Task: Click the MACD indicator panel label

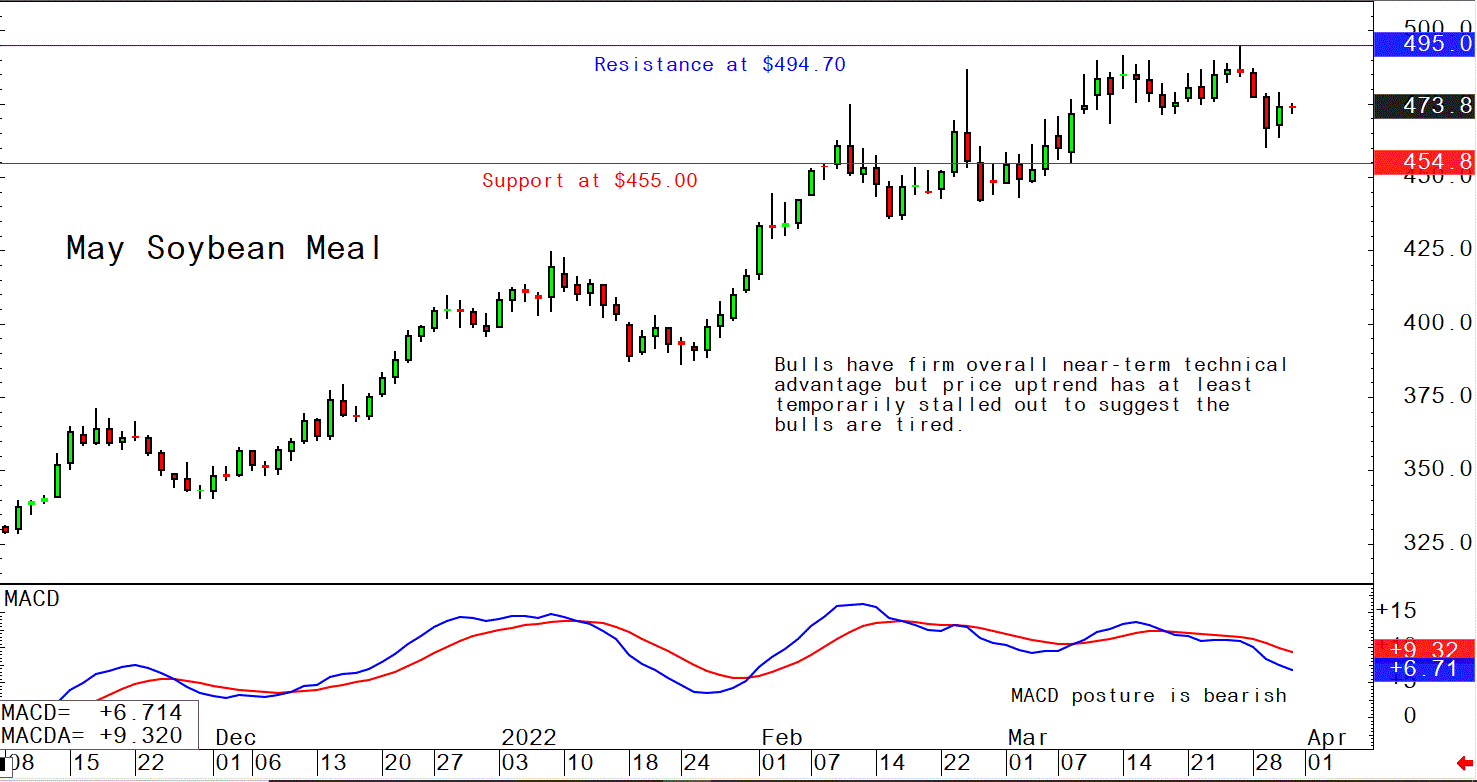Action: coord(32,599)
